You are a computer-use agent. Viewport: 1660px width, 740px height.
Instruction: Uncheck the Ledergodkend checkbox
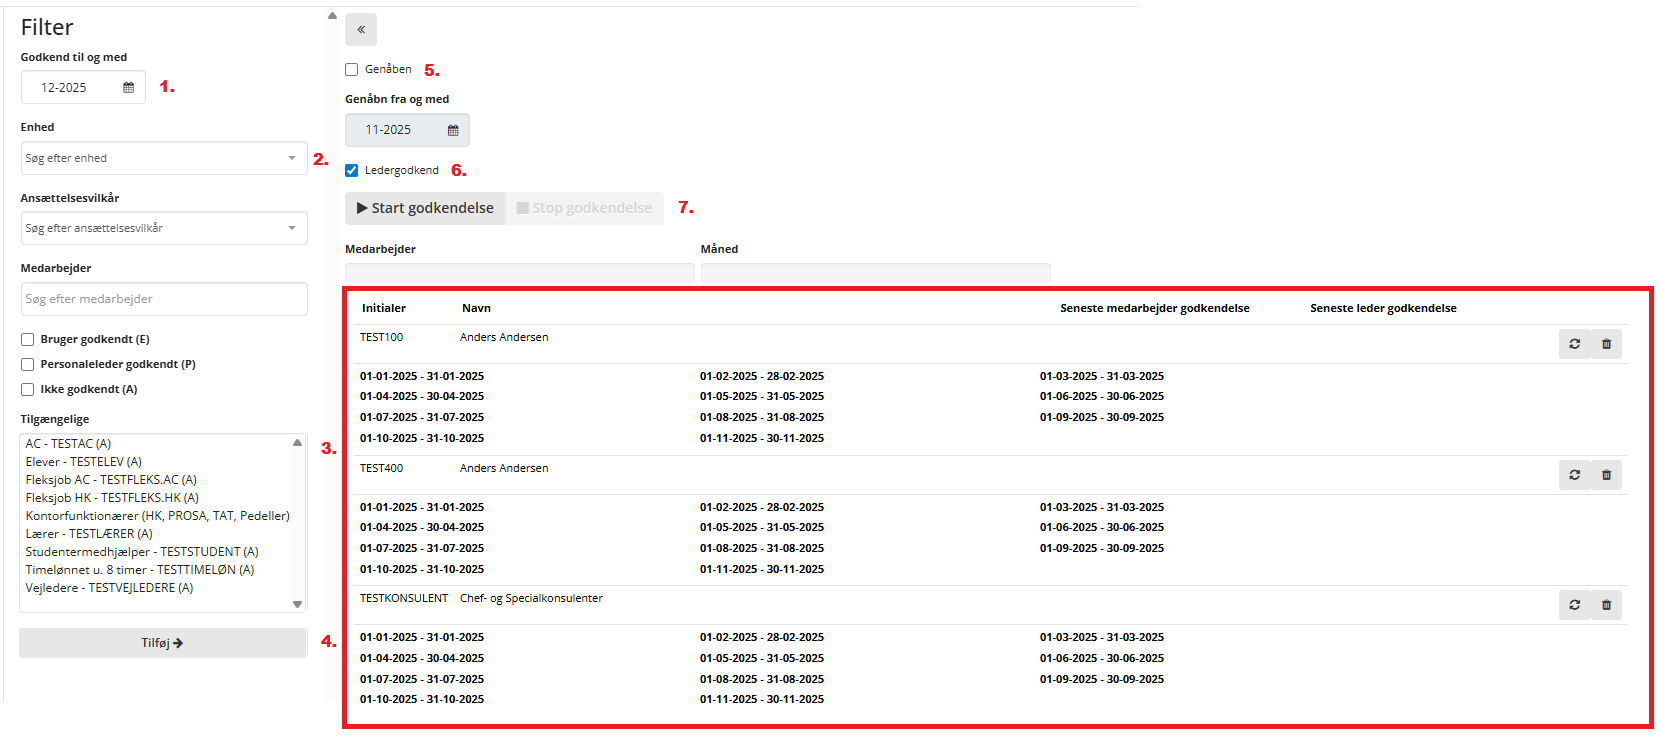352,171
